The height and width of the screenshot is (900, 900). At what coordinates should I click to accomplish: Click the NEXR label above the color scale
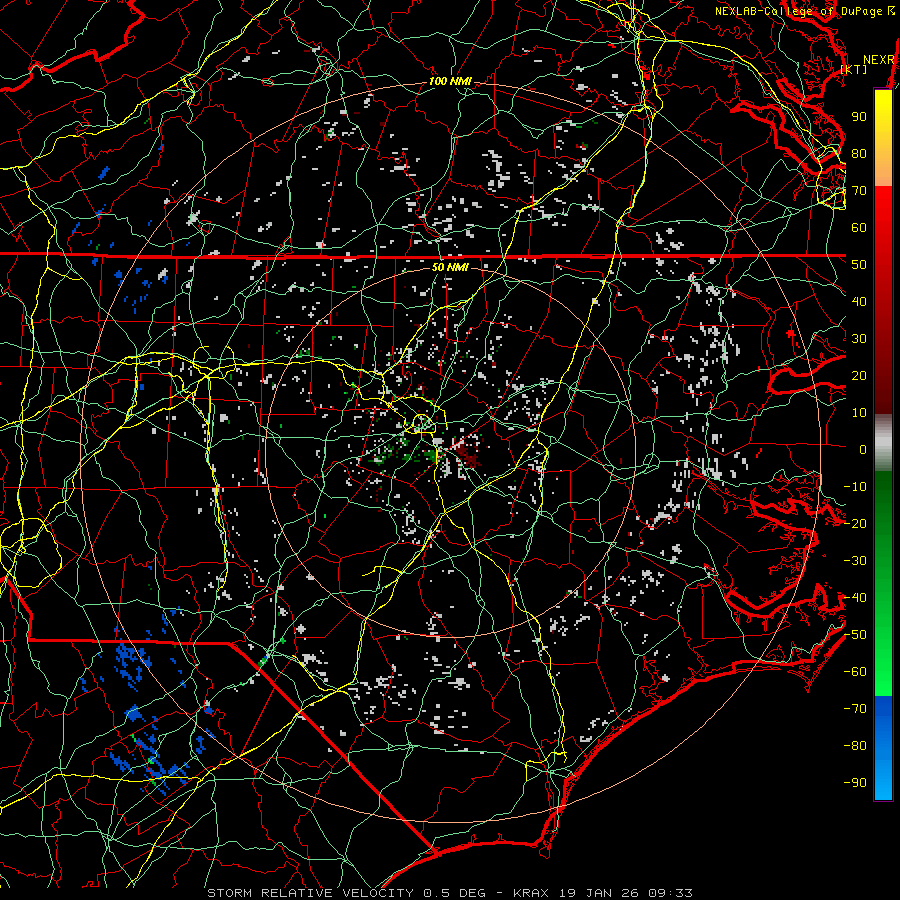pyautogui.click(x=879, y=60)
